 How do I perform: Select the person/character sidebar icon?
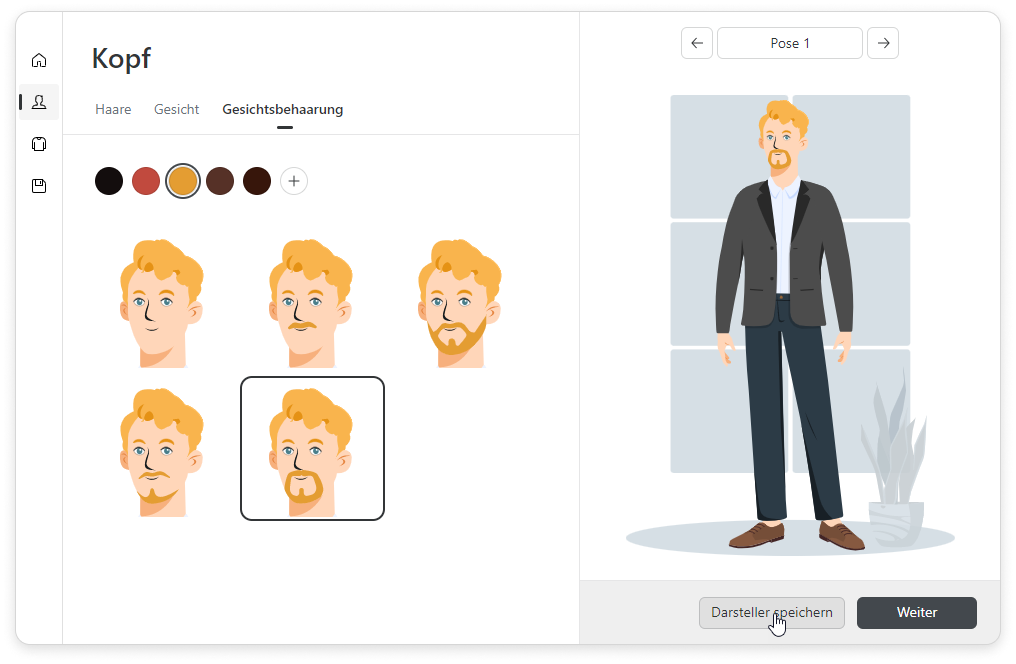click(x=39, y=102)
